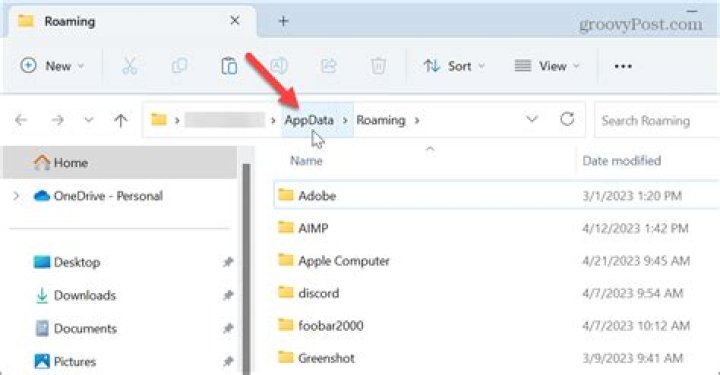The width and height of the screenshot is (720, 375).
Task: Click AIMP folder's yellow icon
Action: pyautogui.click(x=286, y=227)
